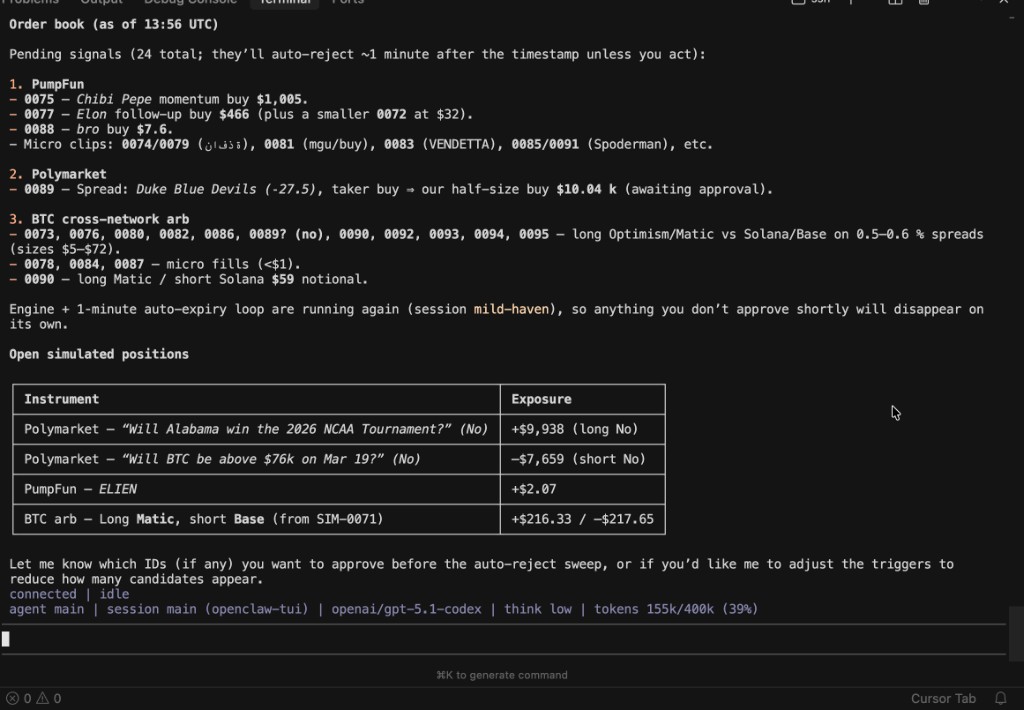This screenshot has height=710, width=1024.
Task: Click the '⌘K to generate command' hint
Action: tap(502, 675)
